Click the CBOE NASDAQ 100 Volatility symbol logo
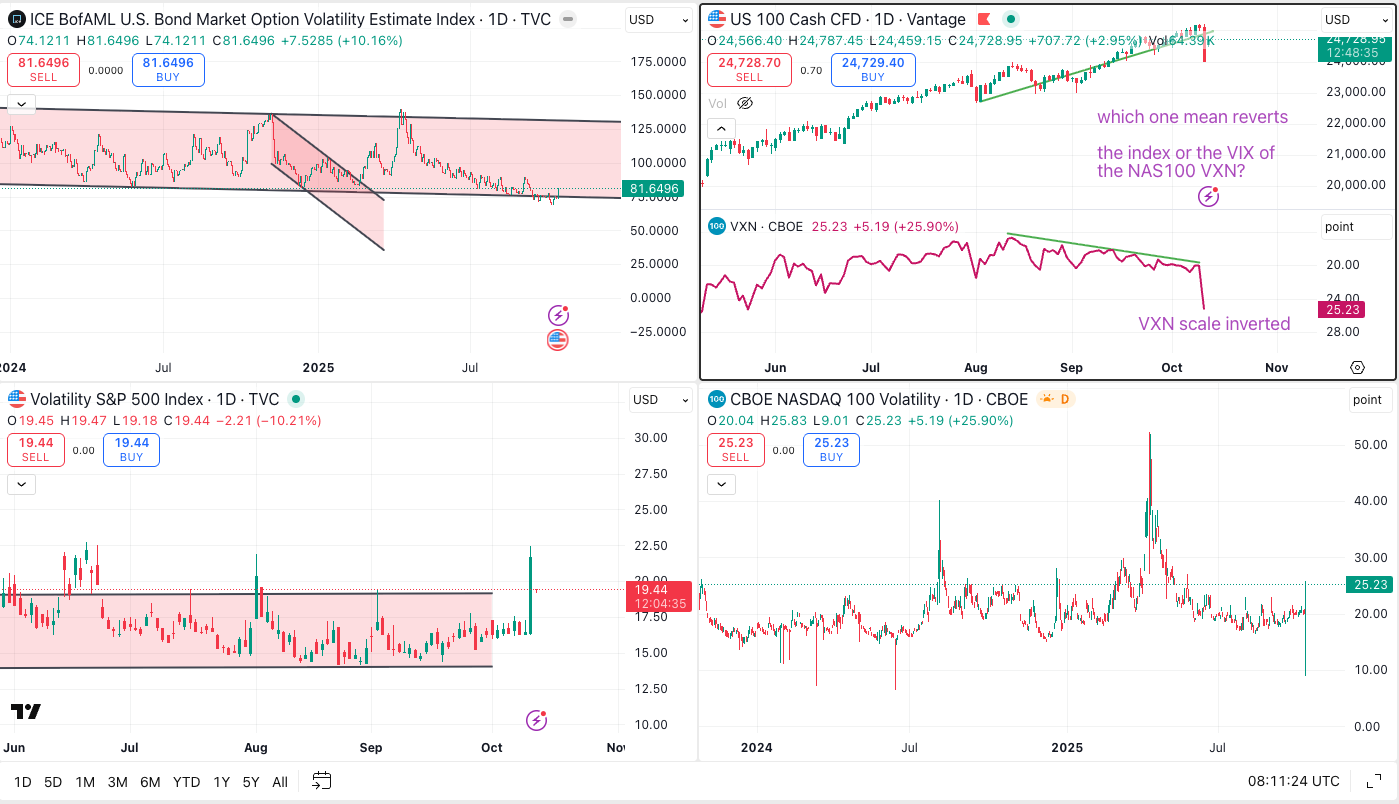The height and width of the screenshot is (804, 1399). tap(716, 399)
